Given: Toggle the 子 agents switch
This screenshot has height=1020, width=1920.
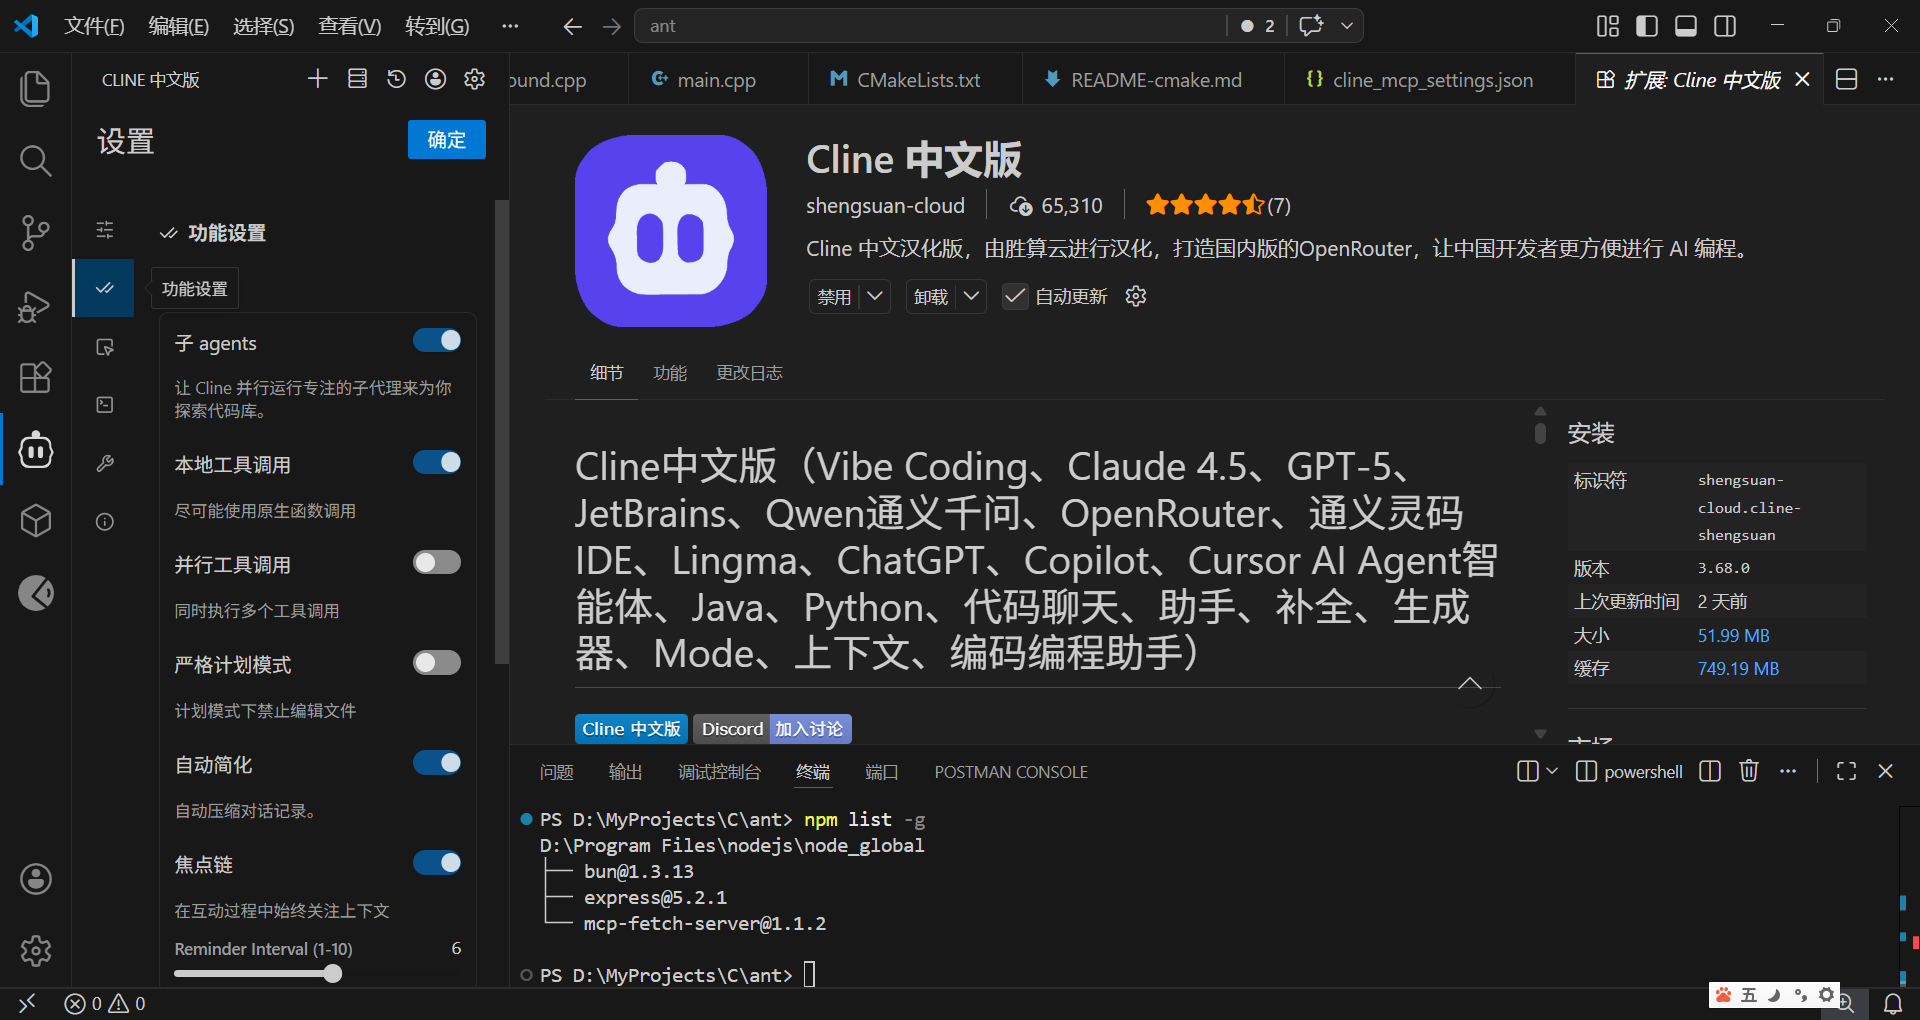Looking at the screenshot, I should pyautogui.click(x=437, y=341).
